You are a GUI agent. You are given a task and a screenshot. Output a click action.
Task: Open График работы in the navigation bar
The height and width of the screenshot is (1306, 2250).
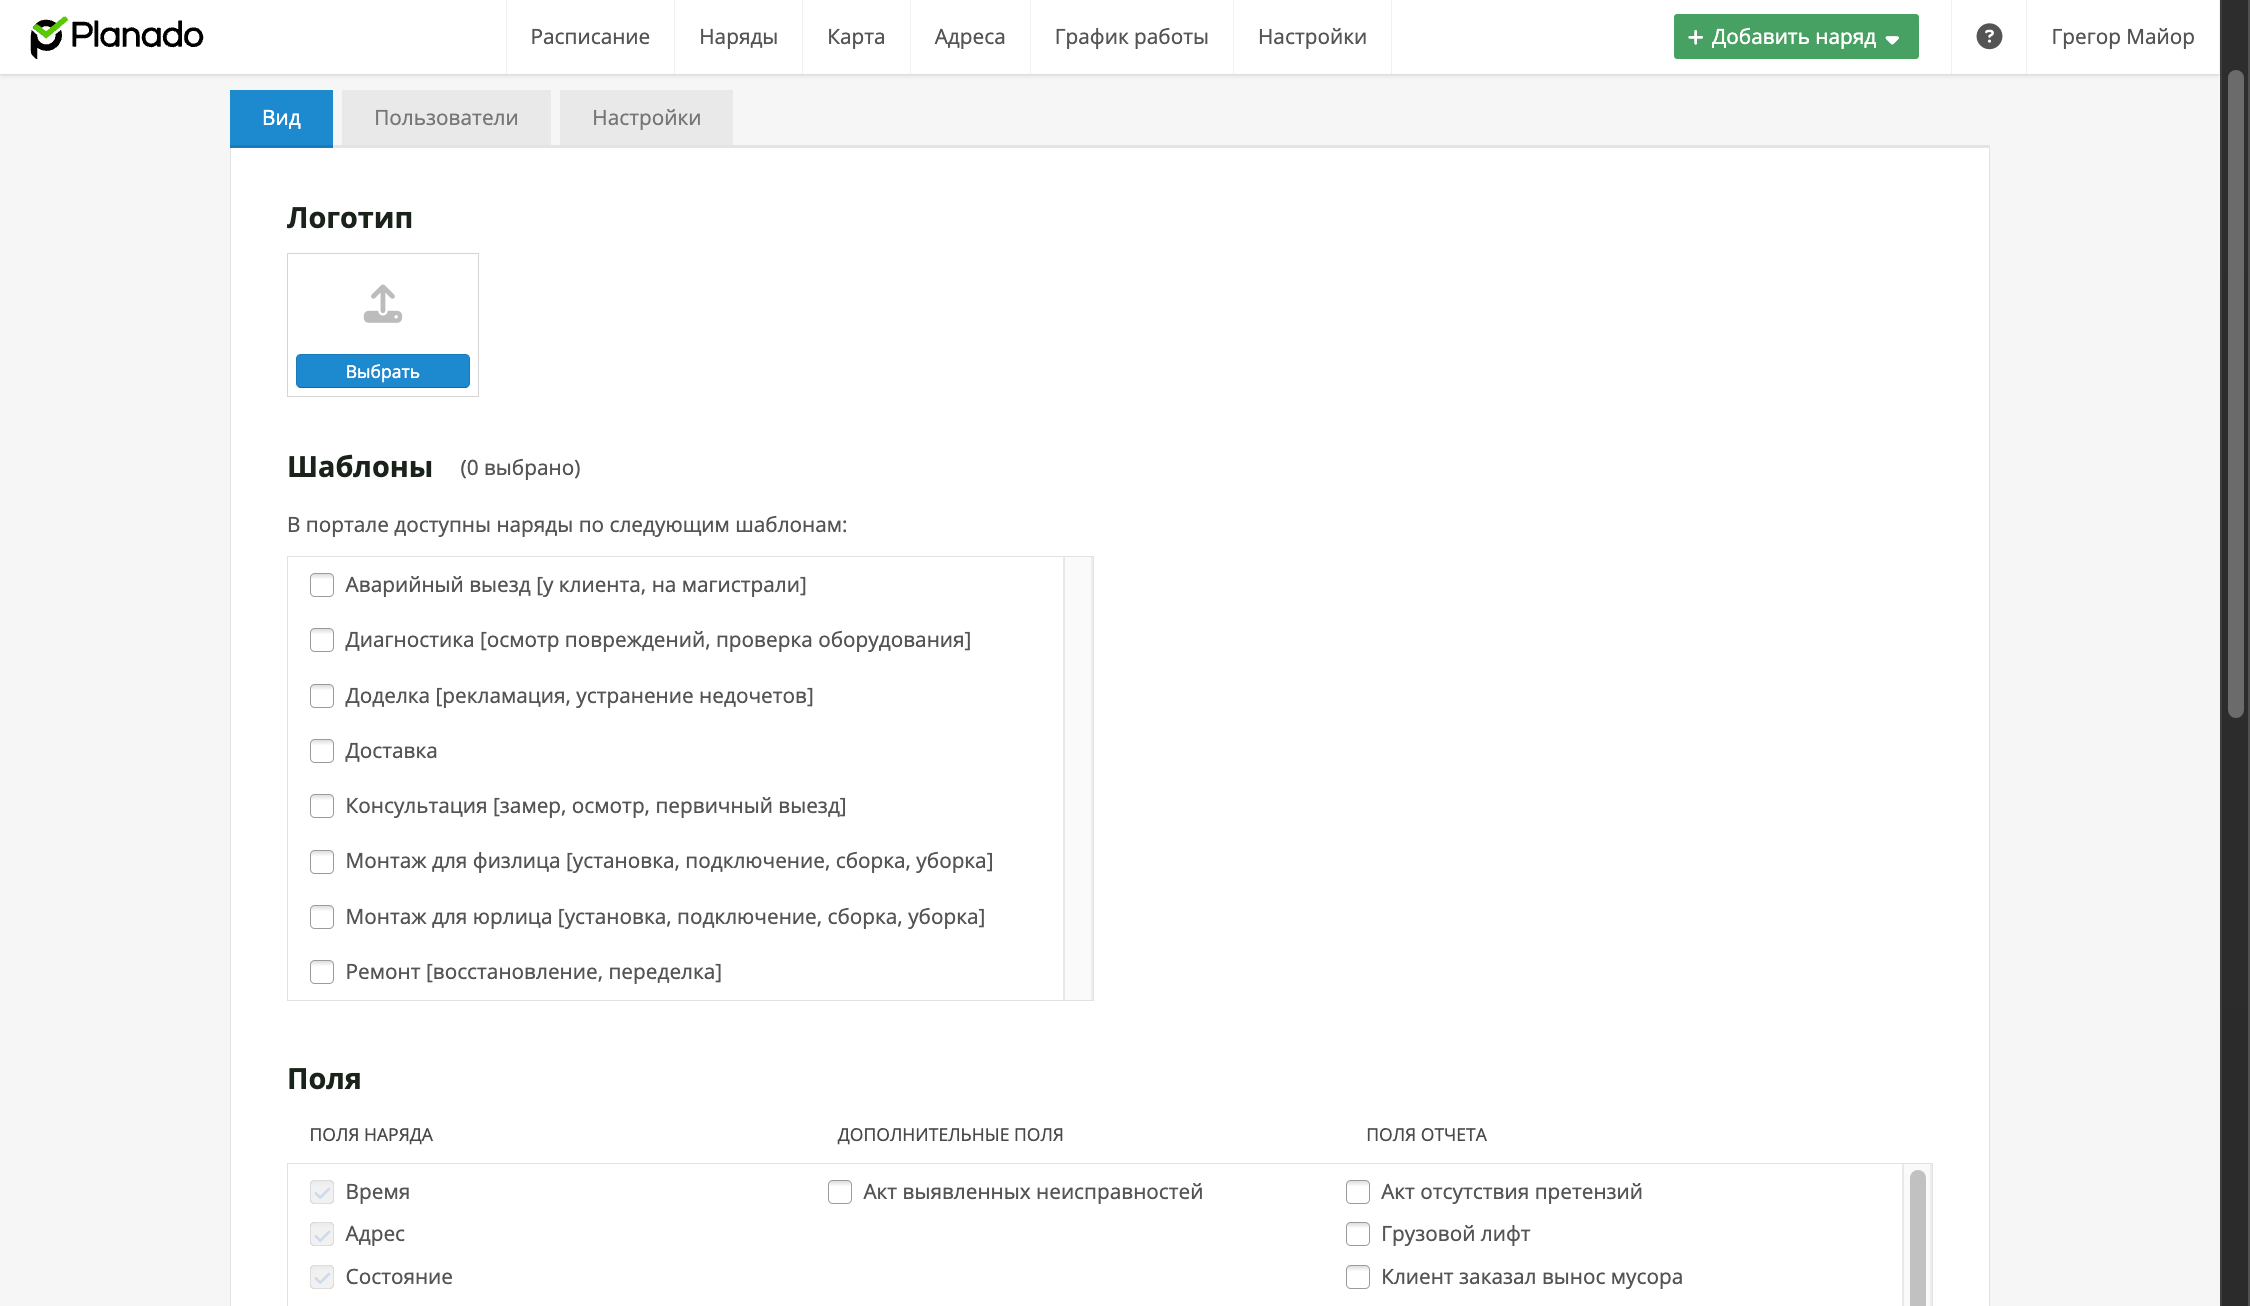coord(1131,37)
